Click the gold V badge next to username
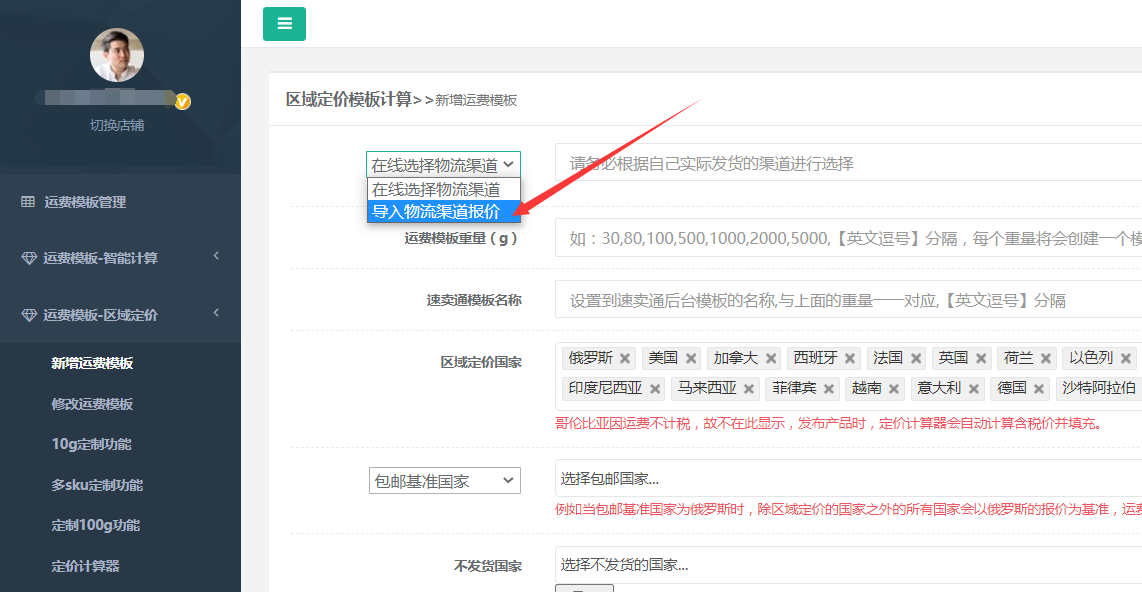The height and width of the screenshot is (592, 1142). pyautogui.click(x=183, y=101)
